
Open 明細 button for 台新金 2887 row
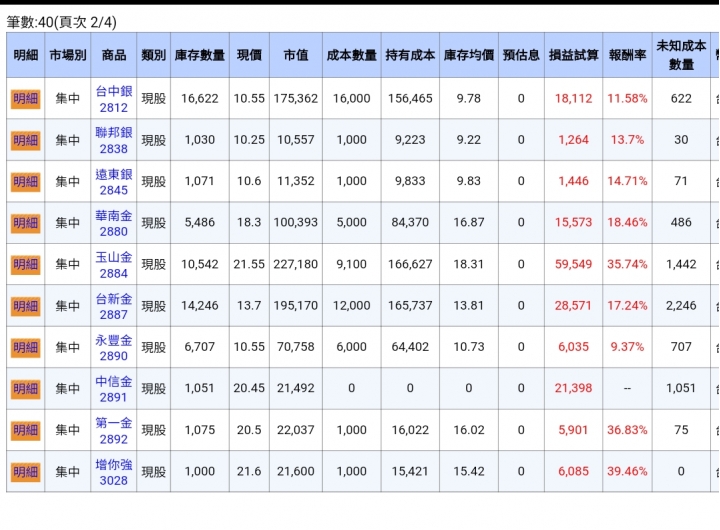(26, 306)
